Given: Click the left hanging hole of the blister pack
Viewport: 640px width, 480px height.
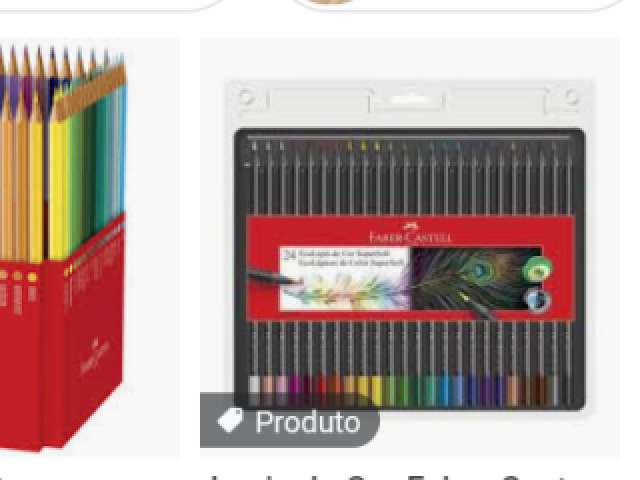Looking at the screenshot, I should [x=247, y=98].
